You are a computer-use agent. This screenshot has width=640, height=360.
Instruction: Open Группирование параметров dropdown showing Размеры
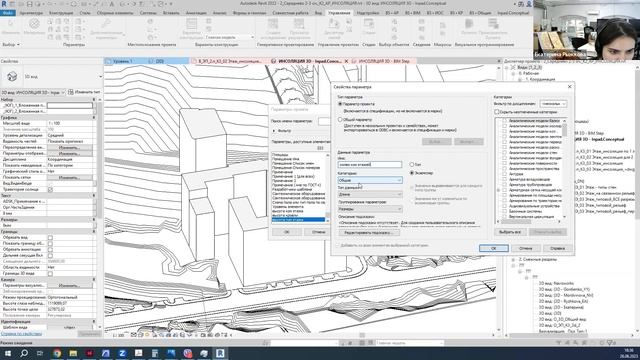click(x=370, y=209)
